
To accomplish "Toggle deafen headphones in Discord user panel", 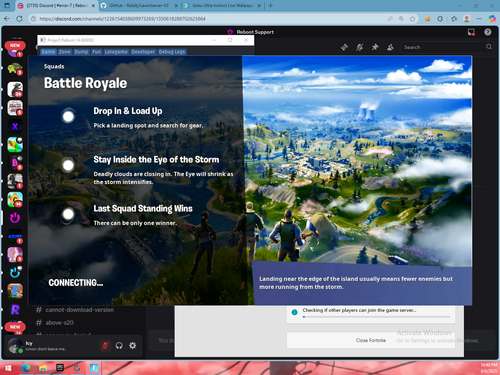I will coord(119,346).
